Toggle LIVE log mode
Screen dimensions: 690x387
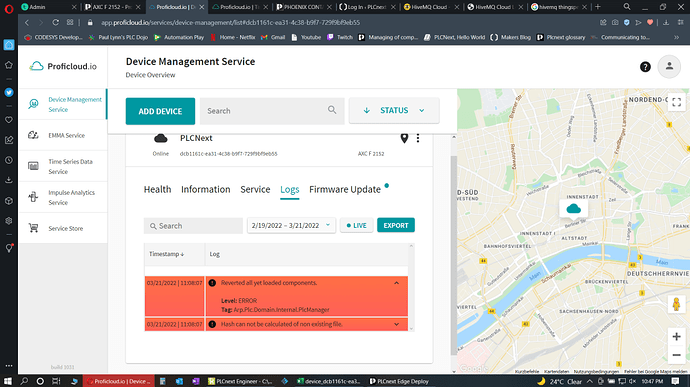coord(356,225)
